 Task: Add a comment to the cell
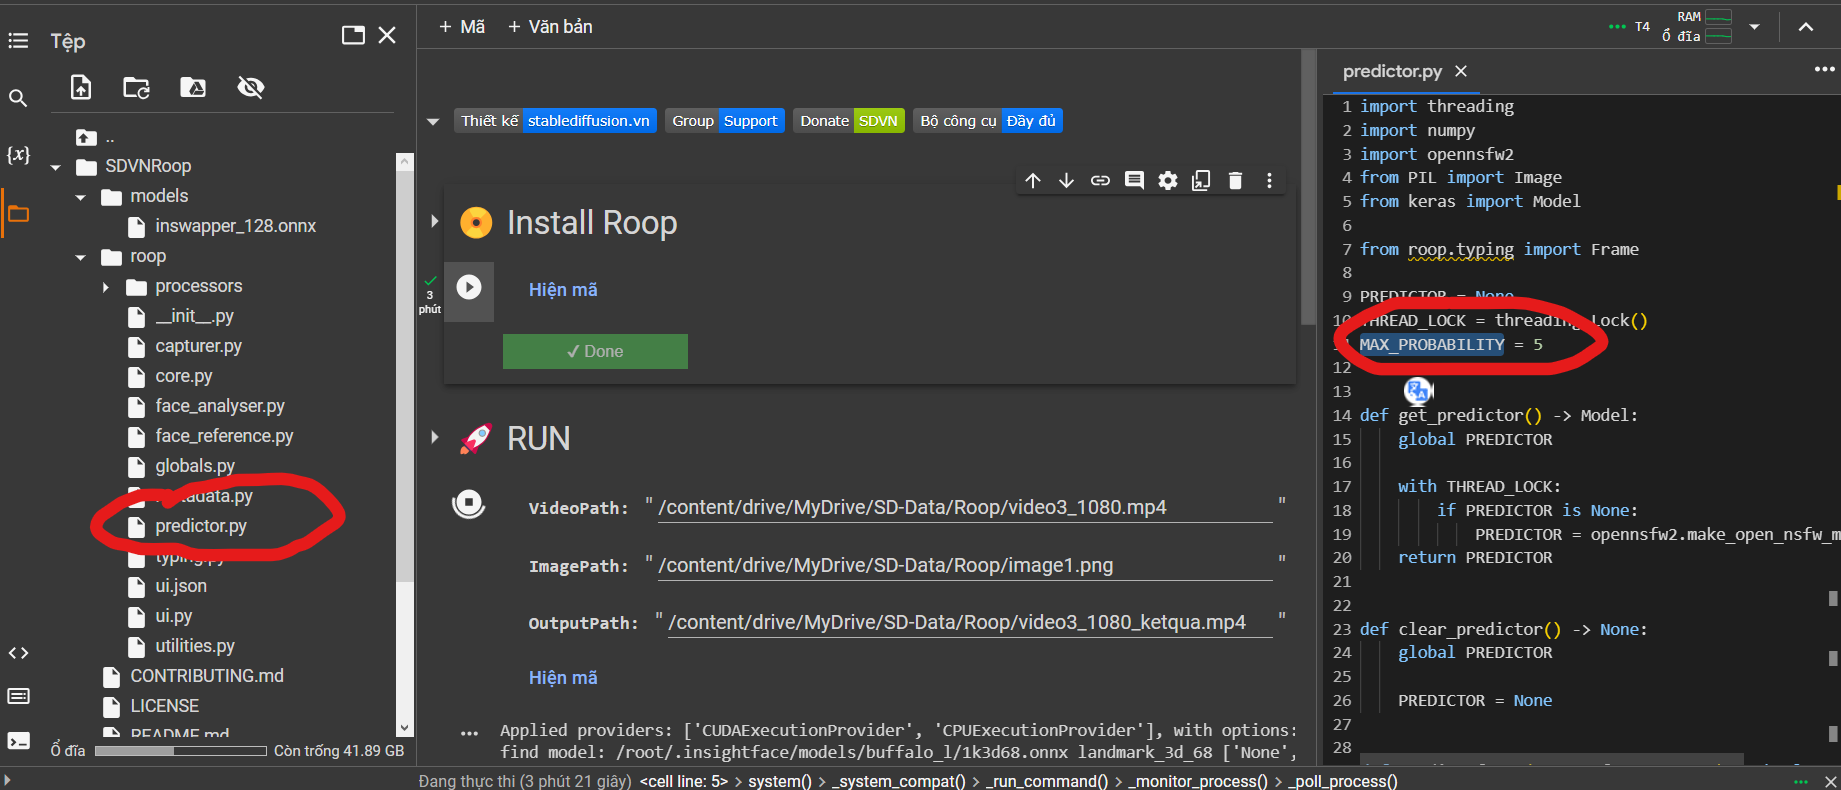[x=1134, y=180]
